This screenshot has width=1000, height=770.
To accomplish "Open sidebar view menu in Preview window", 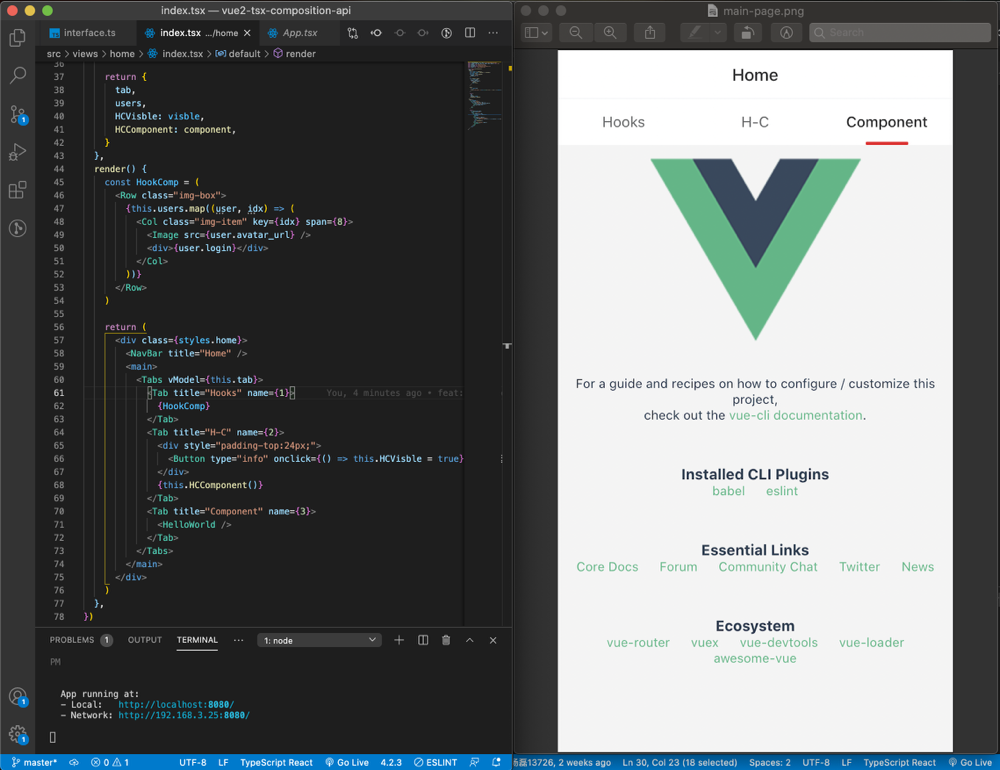I will [x=536, y=33].
